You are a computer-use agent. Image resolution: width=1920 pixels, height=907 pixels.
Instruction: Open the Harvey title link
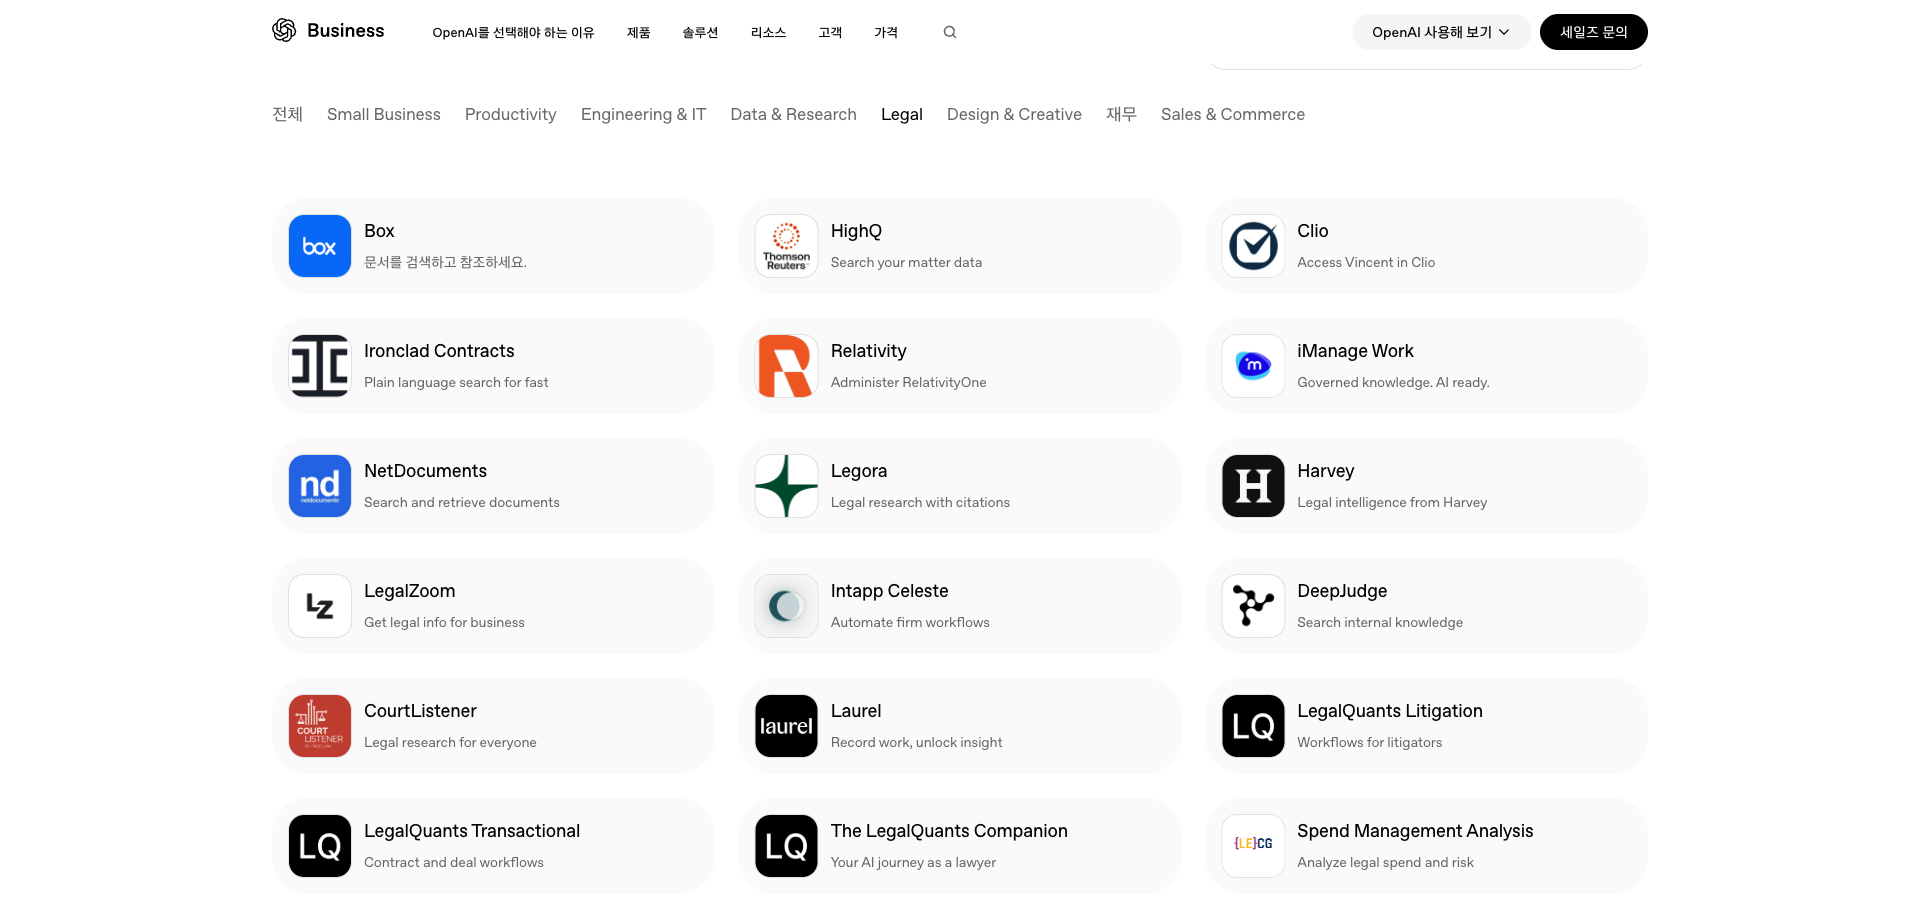pyautogui.click(x=1326, y=471)
